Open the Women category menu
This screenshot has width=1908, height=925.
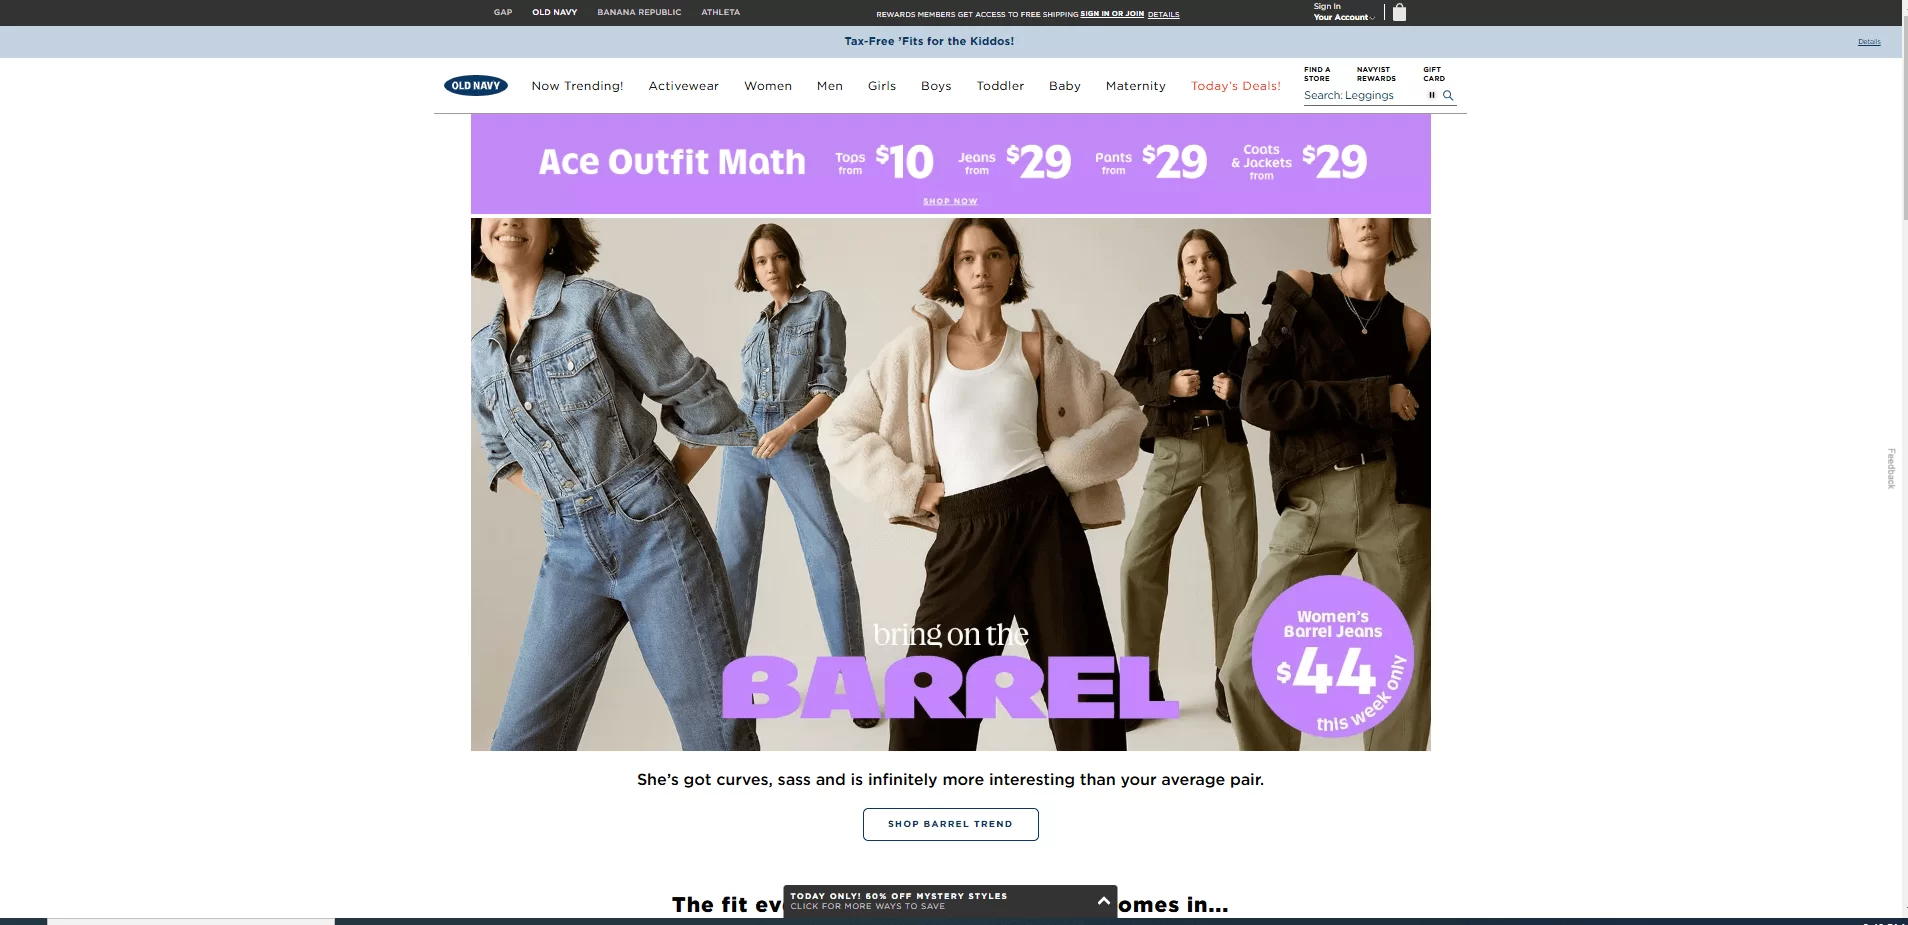click(767, 86)
